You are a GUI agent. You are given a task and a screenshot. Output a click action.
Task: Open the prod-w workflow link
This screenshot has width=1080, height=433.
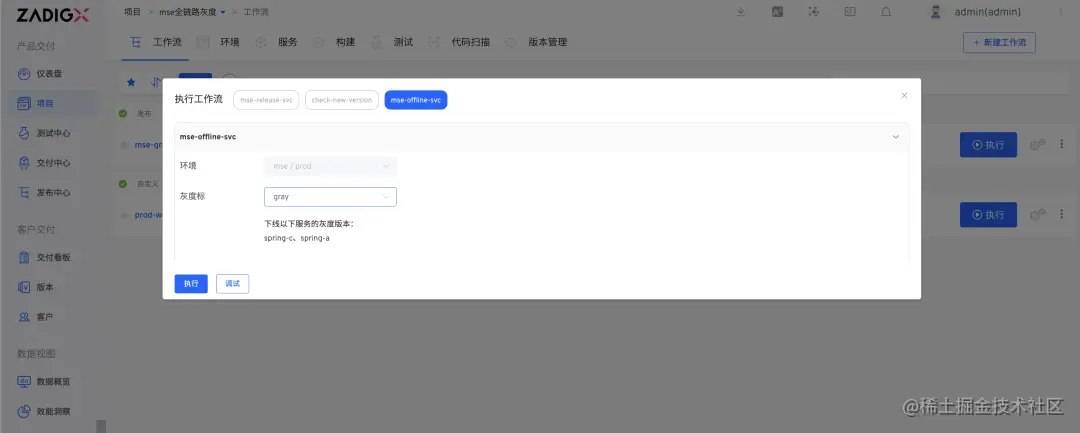tap(148, 215)
